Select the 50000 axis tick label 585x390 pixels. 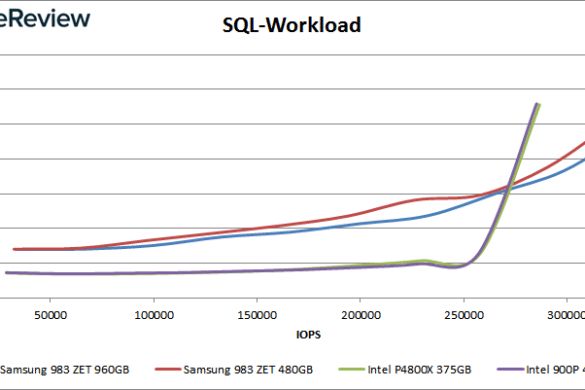coord(51,315)
